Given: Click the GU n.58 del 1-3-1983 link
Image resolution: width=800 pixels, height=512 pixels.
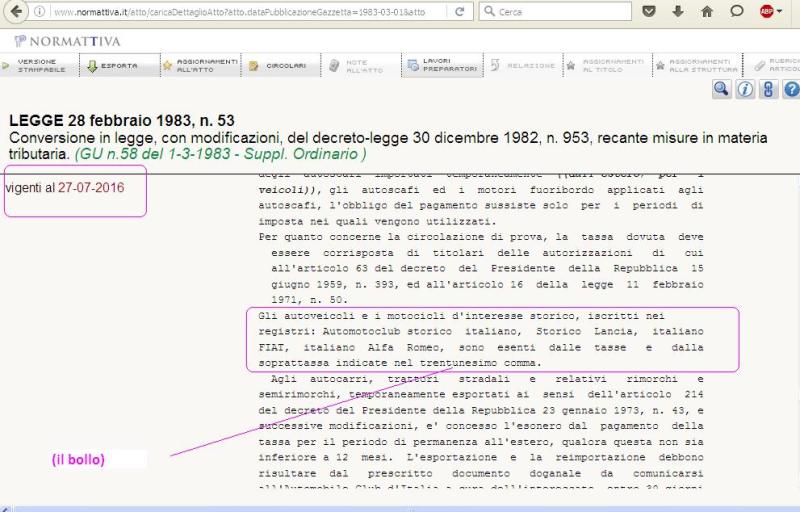Looking at the screenshot, I should (x=219, y=155).
